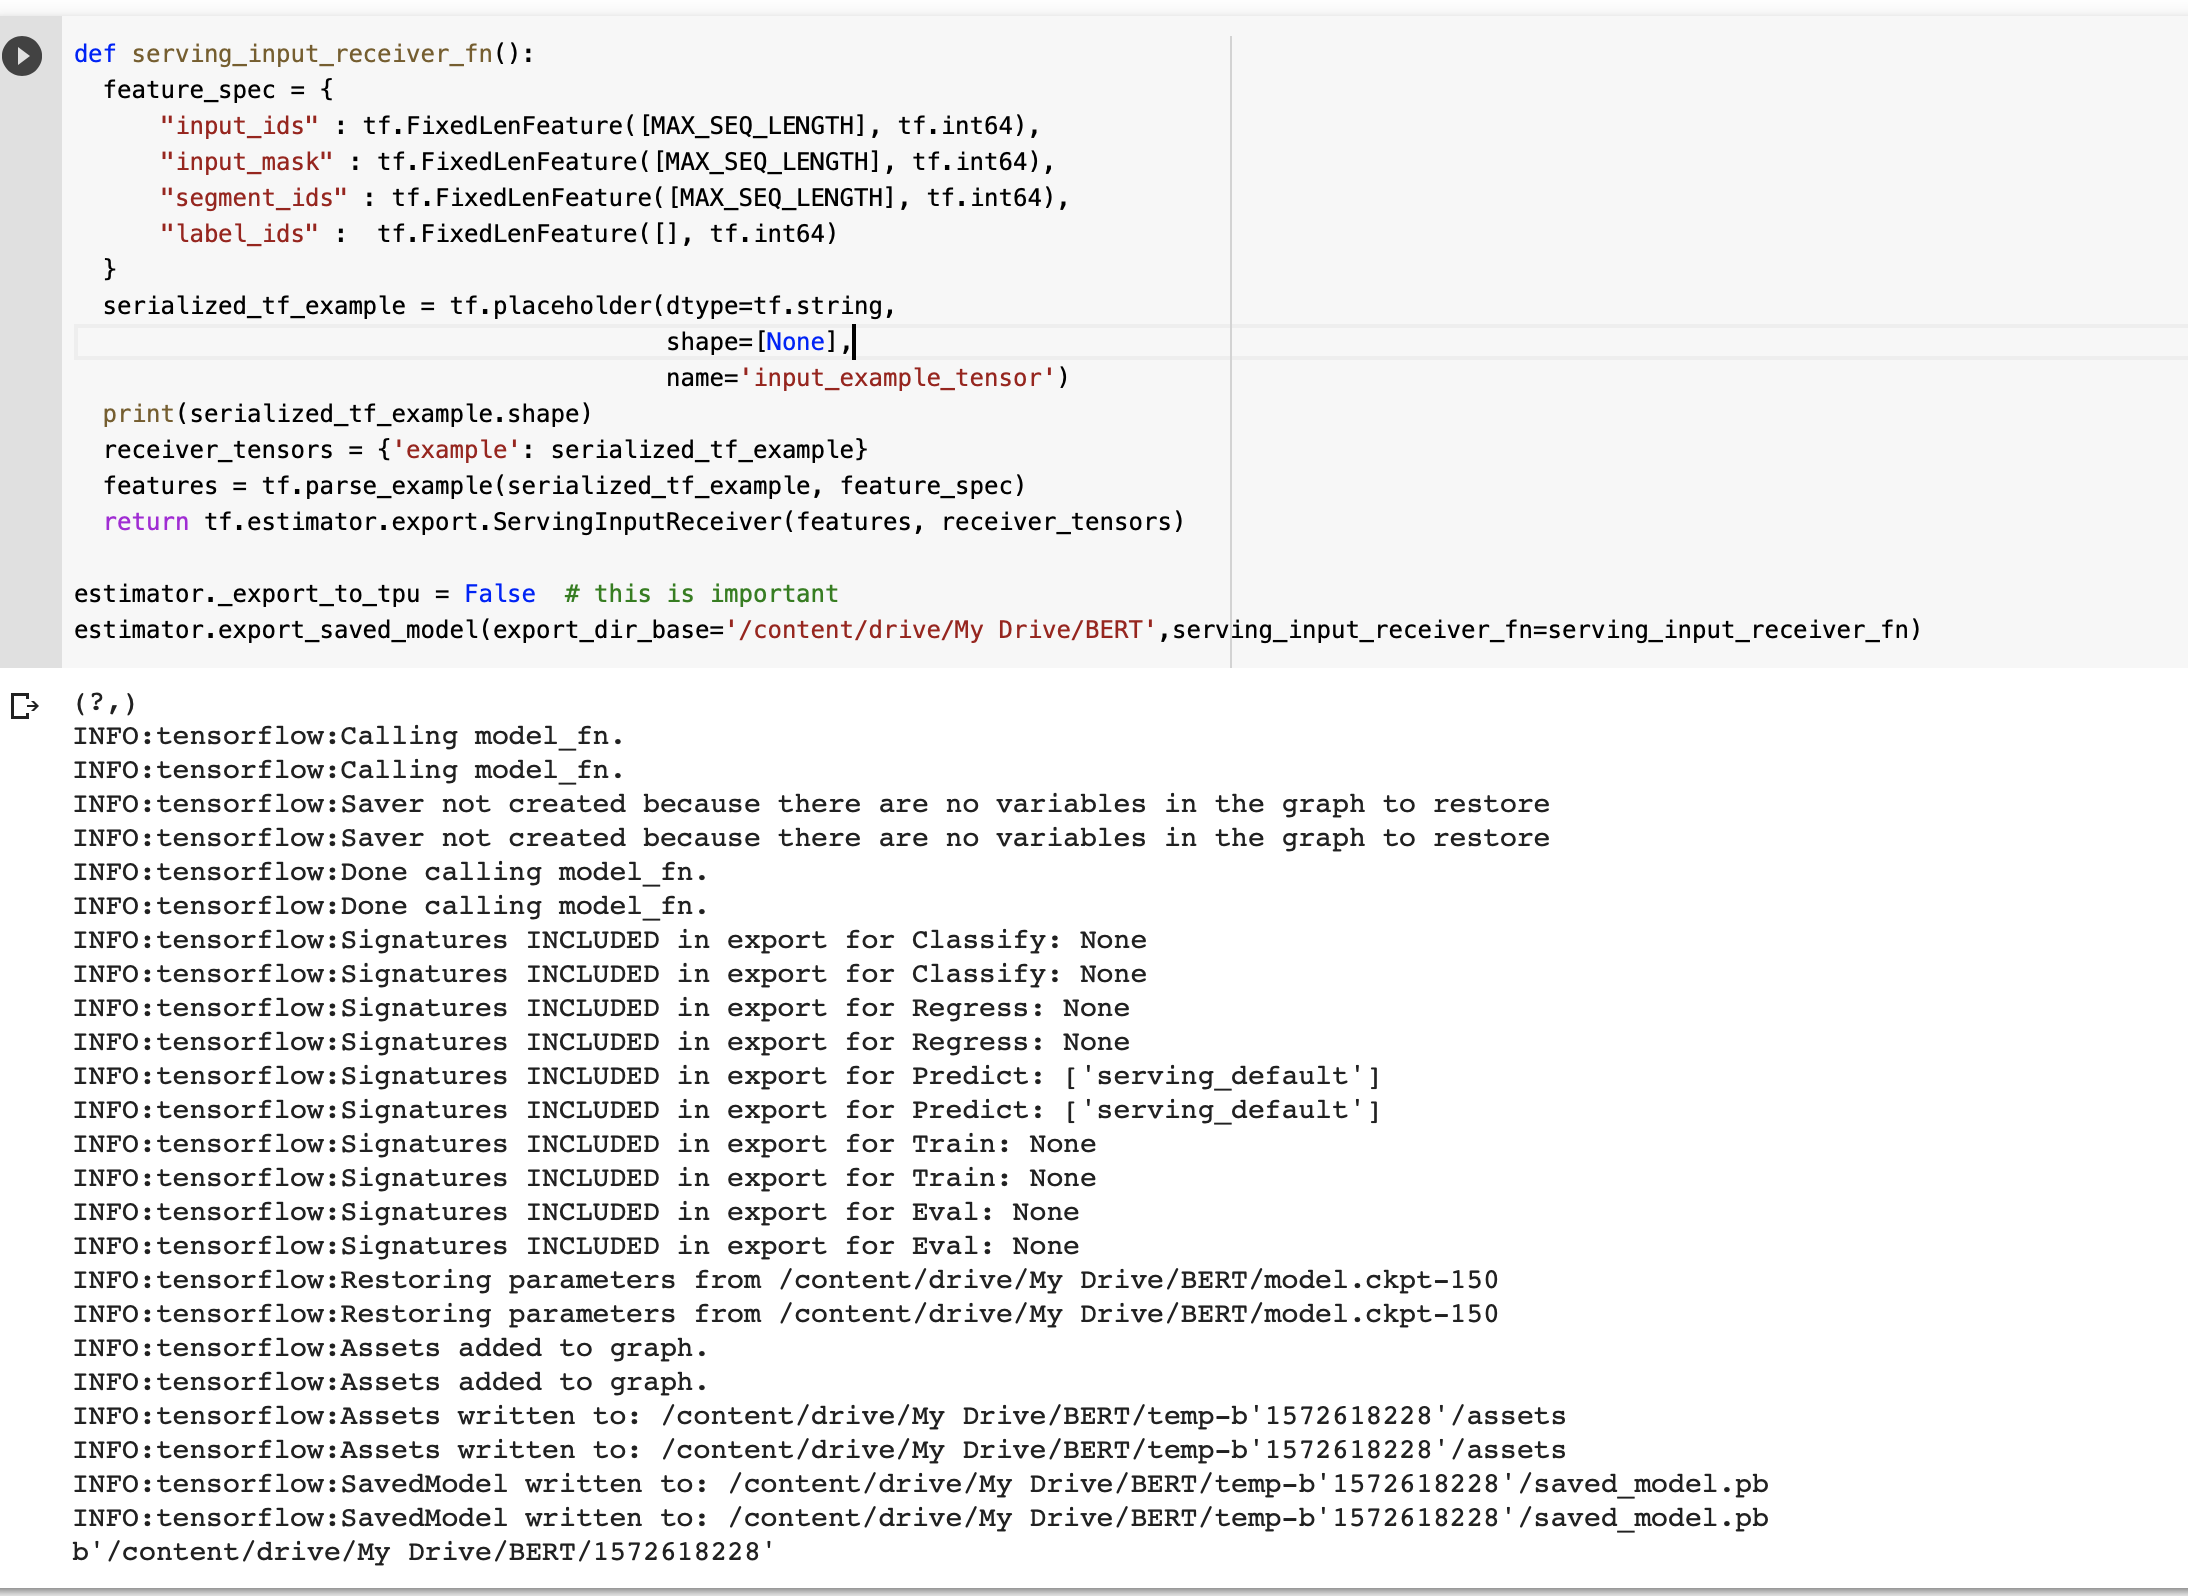Screen dimensions: 2188x1596
Task: Click the 'input_example_tensor' string literal
Action: tap(898, 377)
